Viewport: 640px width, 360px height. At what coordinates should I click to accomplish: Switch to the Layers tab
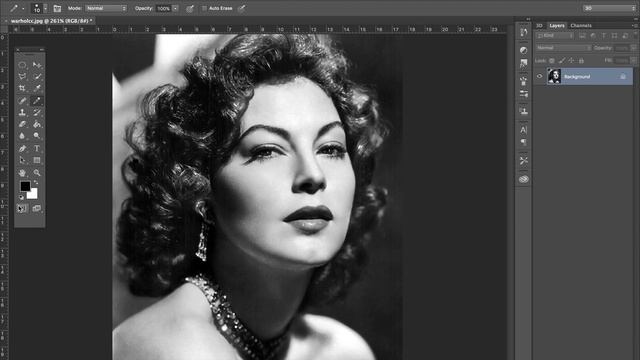(557, 26)
